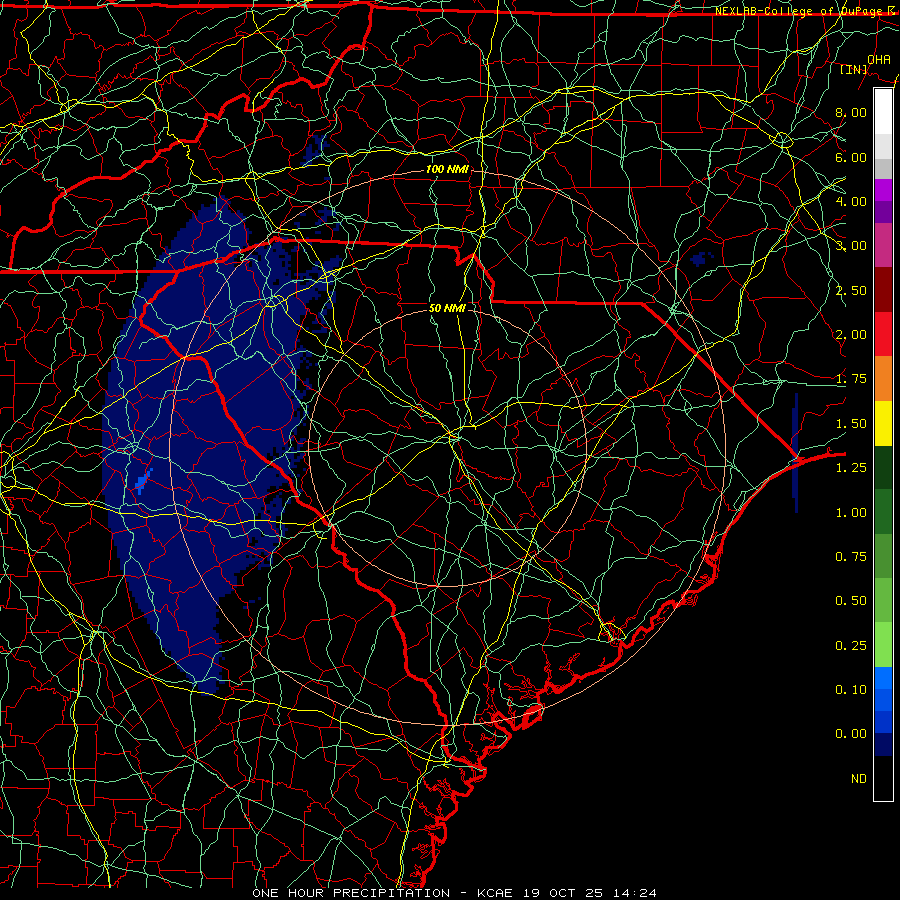Click the 'KCAE' radar site identifier
The width and height of the screenshot is (900, 900).
(x=496, y=893)
